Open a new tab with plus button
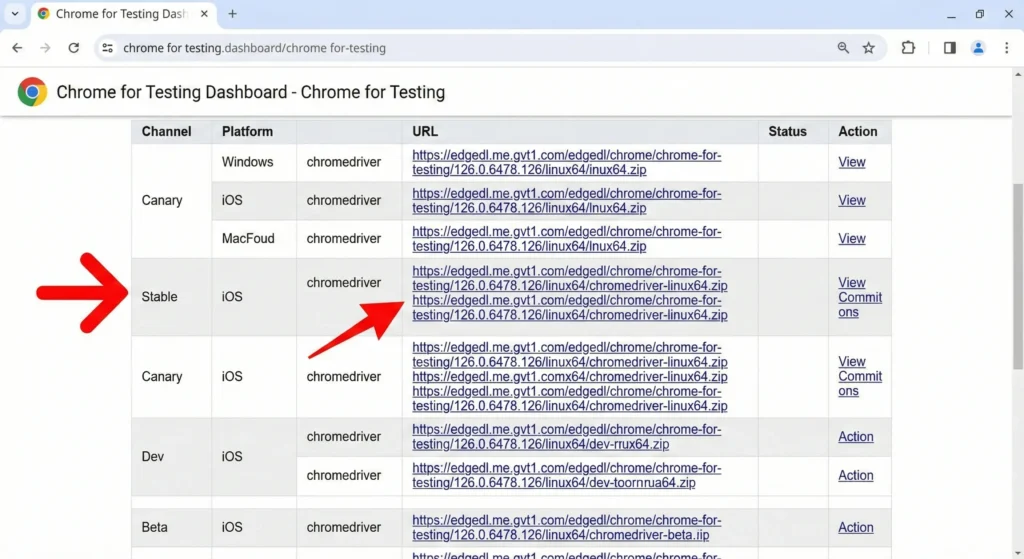 [232, 14]
